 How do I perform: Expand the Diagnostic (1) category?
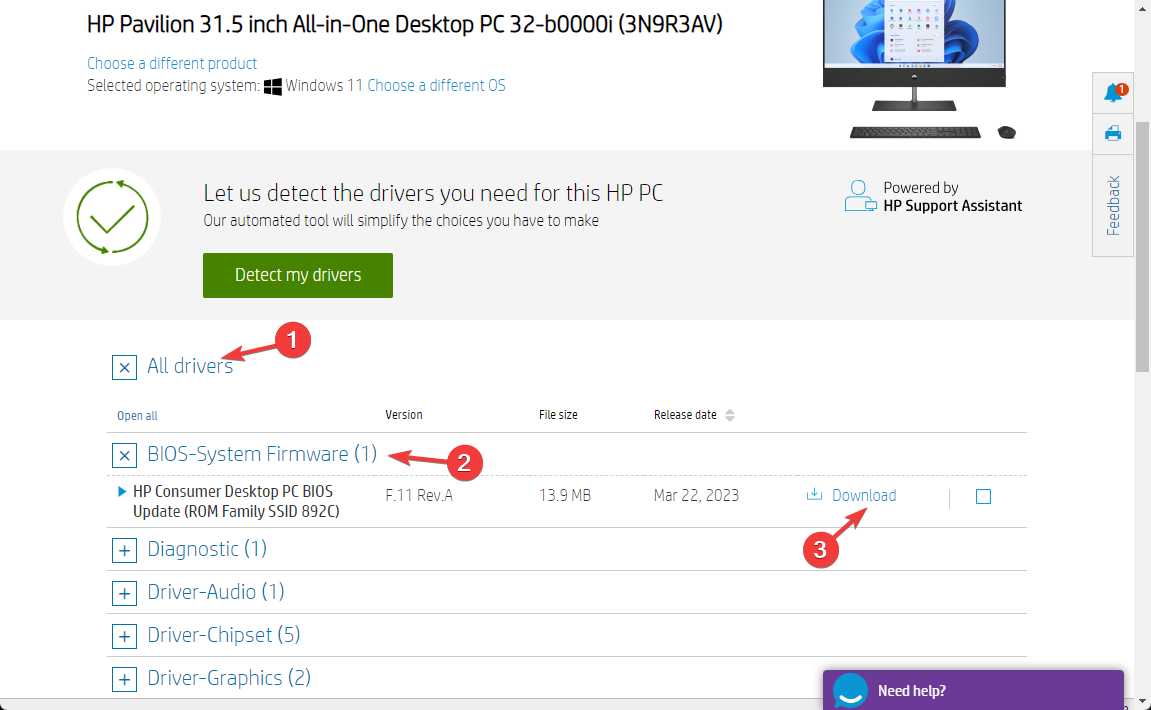124,550
